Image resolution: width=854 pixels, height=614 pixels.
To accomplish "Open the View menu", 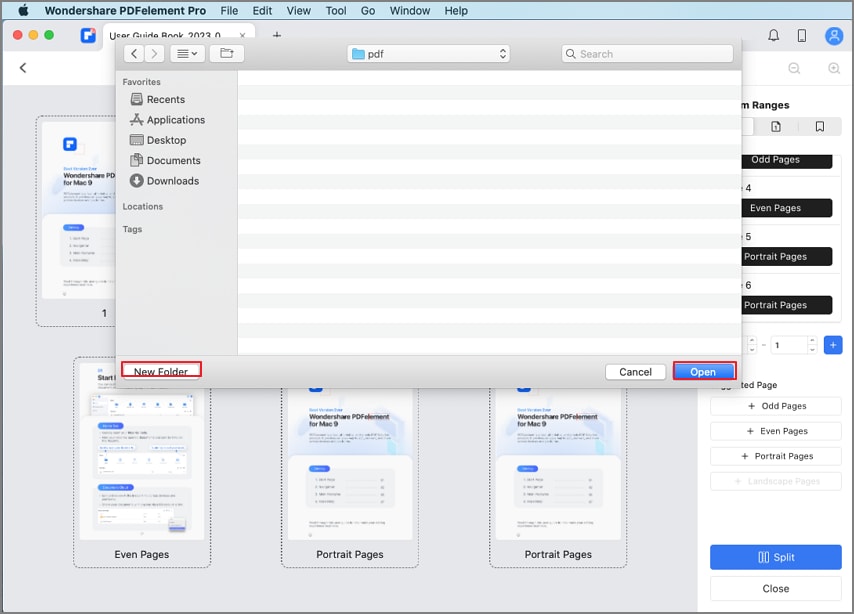I will point(298,10).
